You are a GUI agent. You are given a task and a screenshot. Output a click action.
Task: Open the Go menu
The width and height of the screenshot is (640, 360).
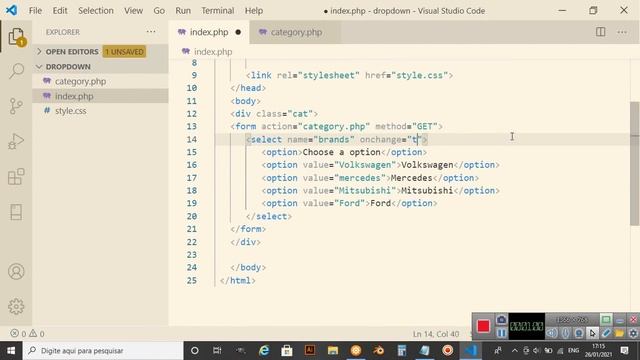click(159, 11)
